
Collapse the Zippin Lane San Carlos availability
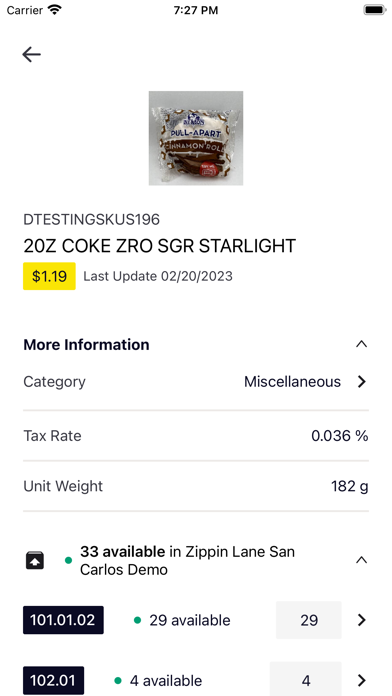[x=361, y=560]
